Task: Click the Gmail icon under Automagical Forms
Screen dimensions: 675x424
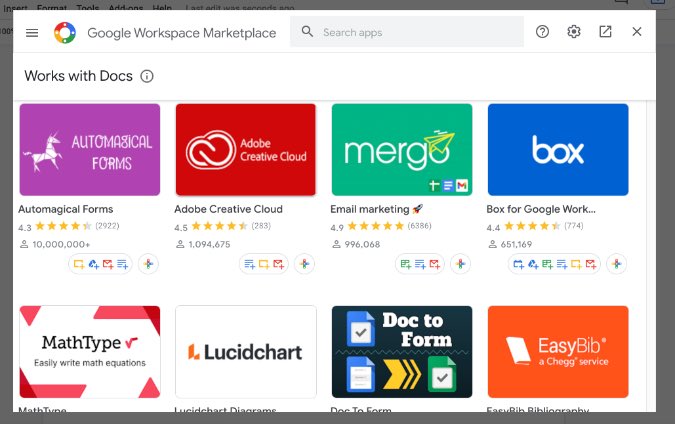Action: pos(108,264)
